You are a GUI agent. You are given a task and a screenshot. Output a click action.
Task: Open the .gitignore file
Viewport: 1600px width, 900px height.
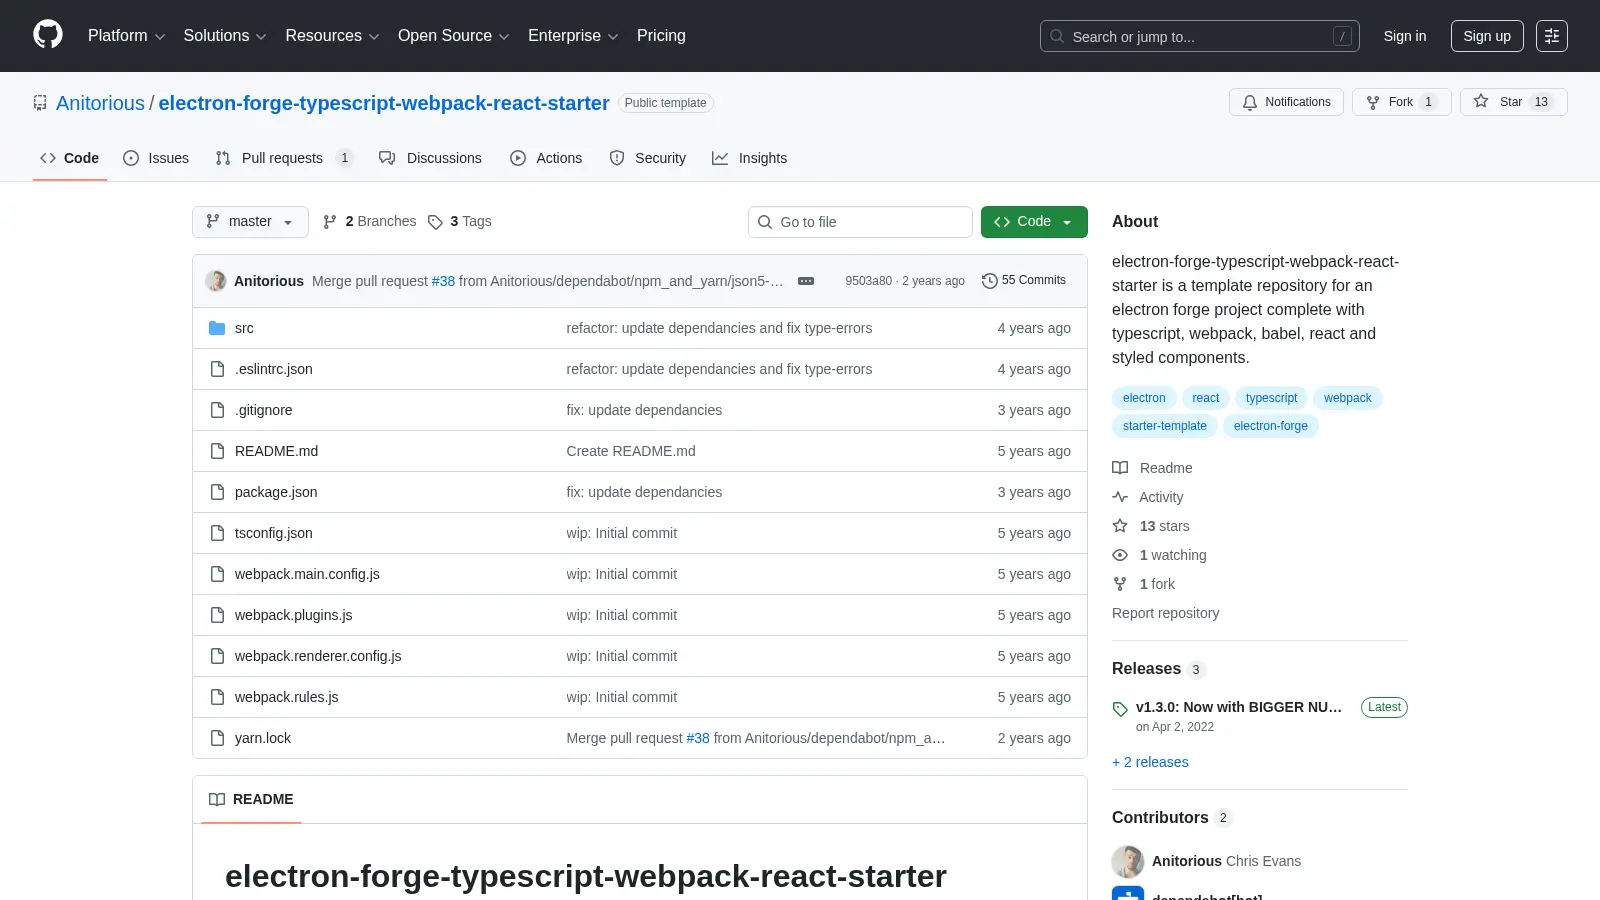click(264, 410)
